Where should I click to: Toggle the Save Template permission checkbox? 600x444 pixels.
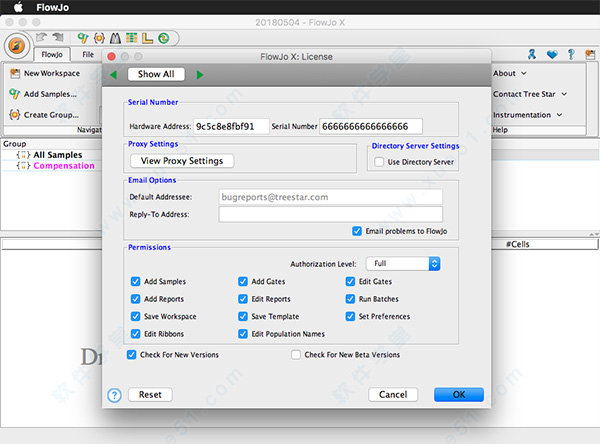pos(243,317)
